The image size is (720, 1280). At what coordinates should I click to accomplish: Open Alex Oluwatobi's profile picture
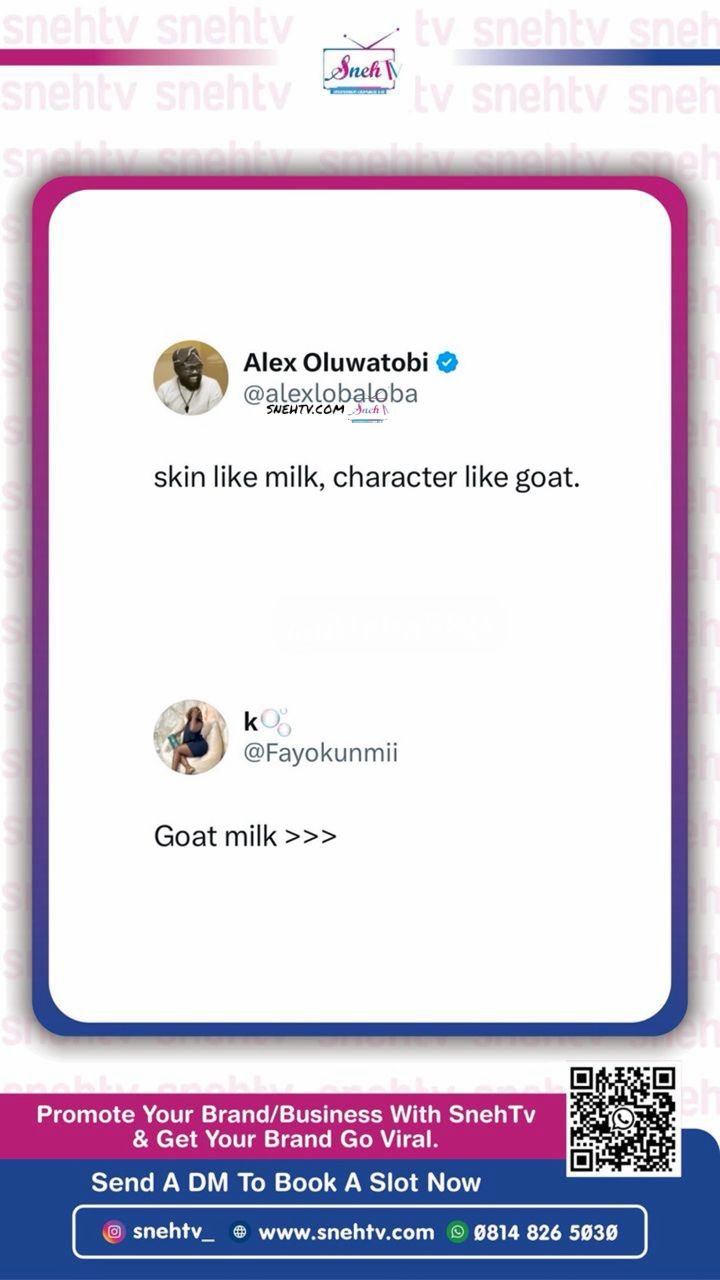(x=190, y=378)
